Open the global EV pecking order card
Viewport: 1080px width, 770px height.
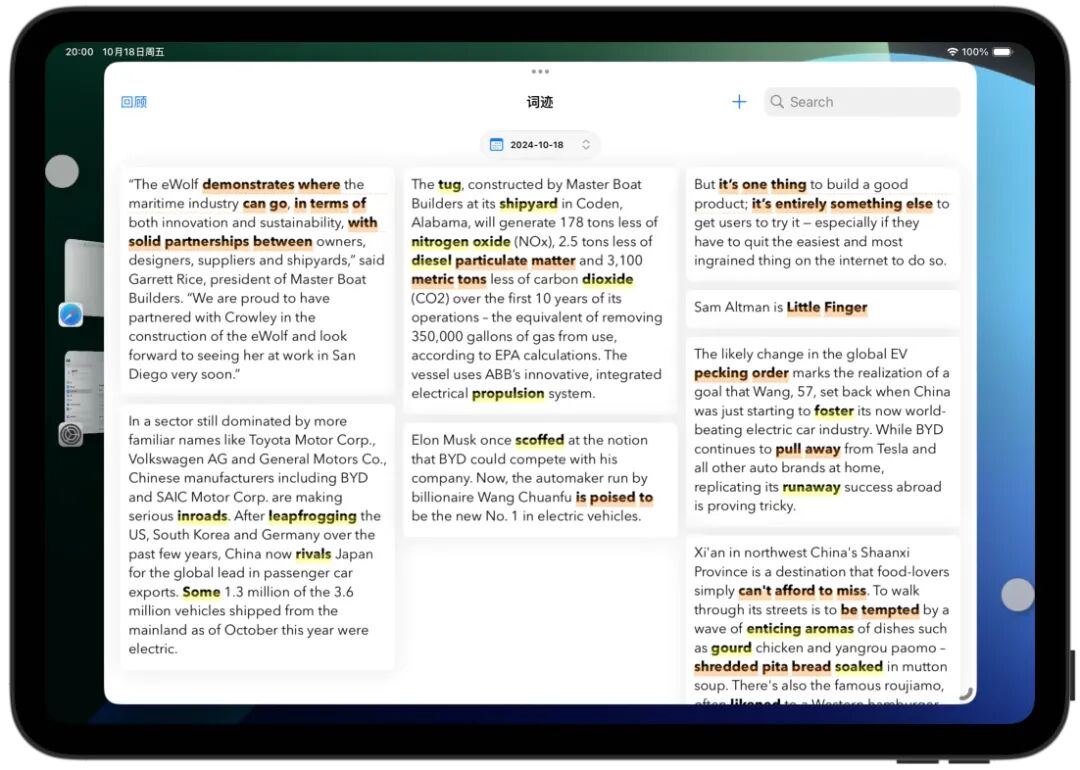click(822, 430)
